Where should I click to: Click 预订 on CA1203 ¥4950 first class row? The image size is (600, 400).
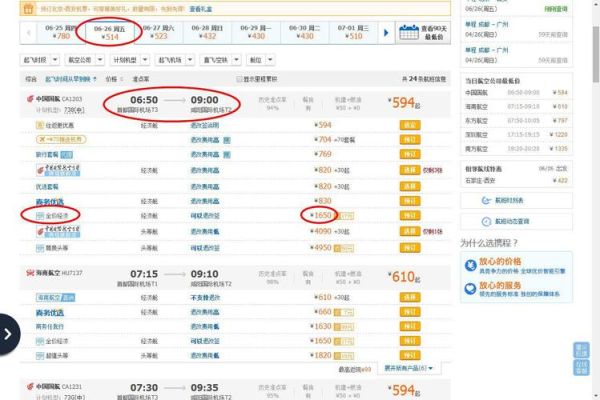410,248
